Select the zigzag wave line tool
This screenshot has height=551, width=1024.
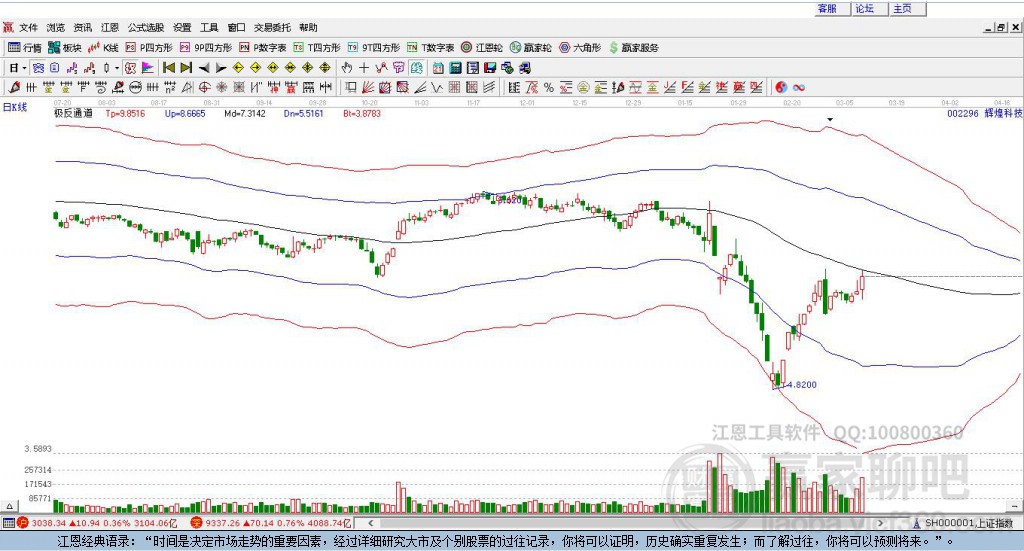[x=437, y=87]
